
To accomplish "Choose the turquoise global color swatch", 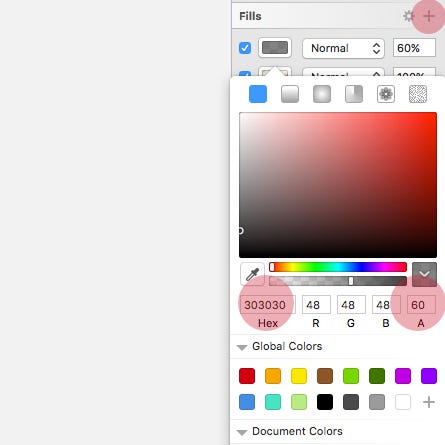I will [x=273, y=402].
